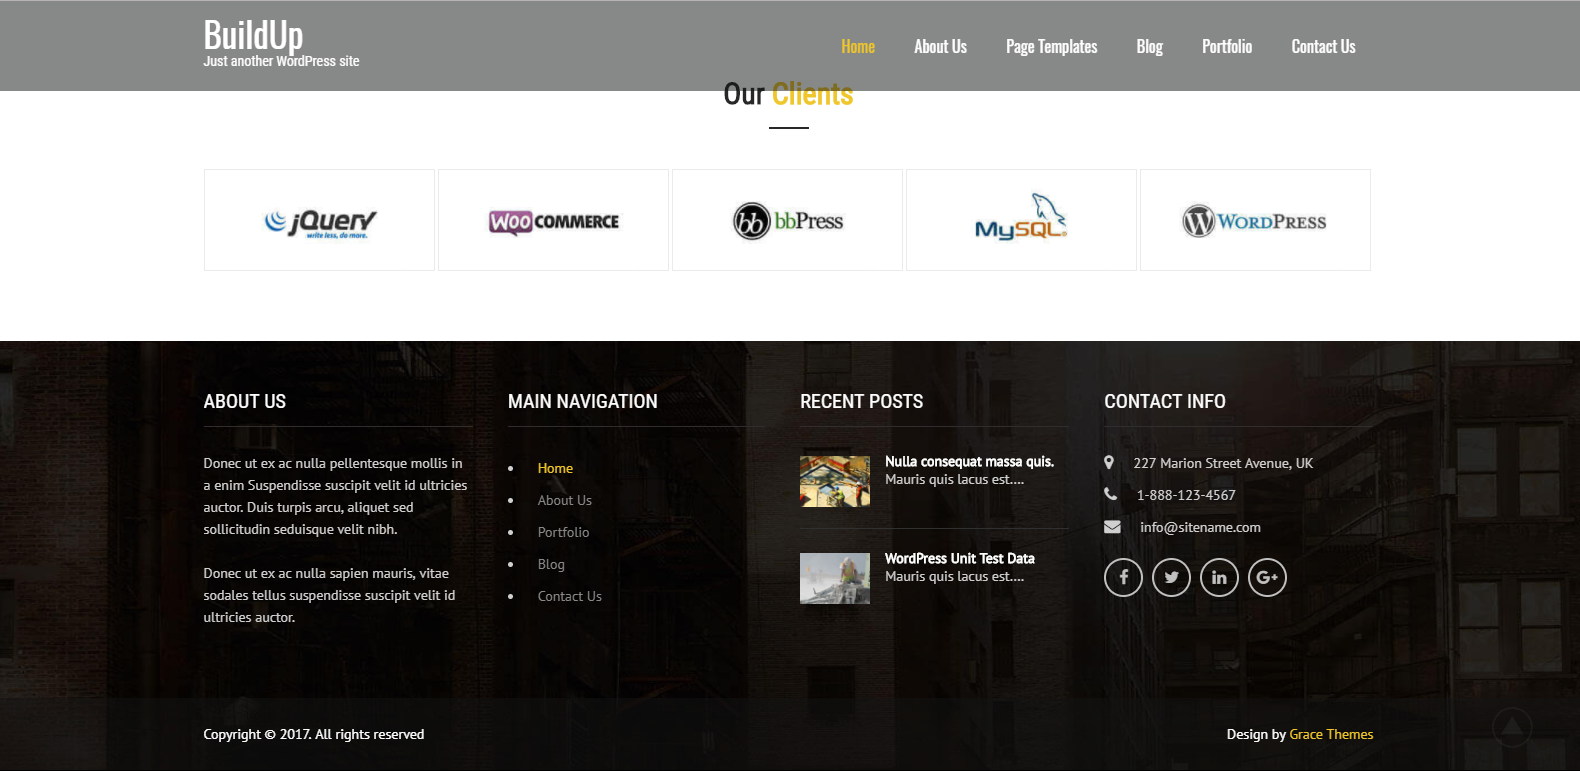The width and height of the screenshot is (1580, 771).
Task: Click the jQuery client logo
Action: click(x=320, y=221)
